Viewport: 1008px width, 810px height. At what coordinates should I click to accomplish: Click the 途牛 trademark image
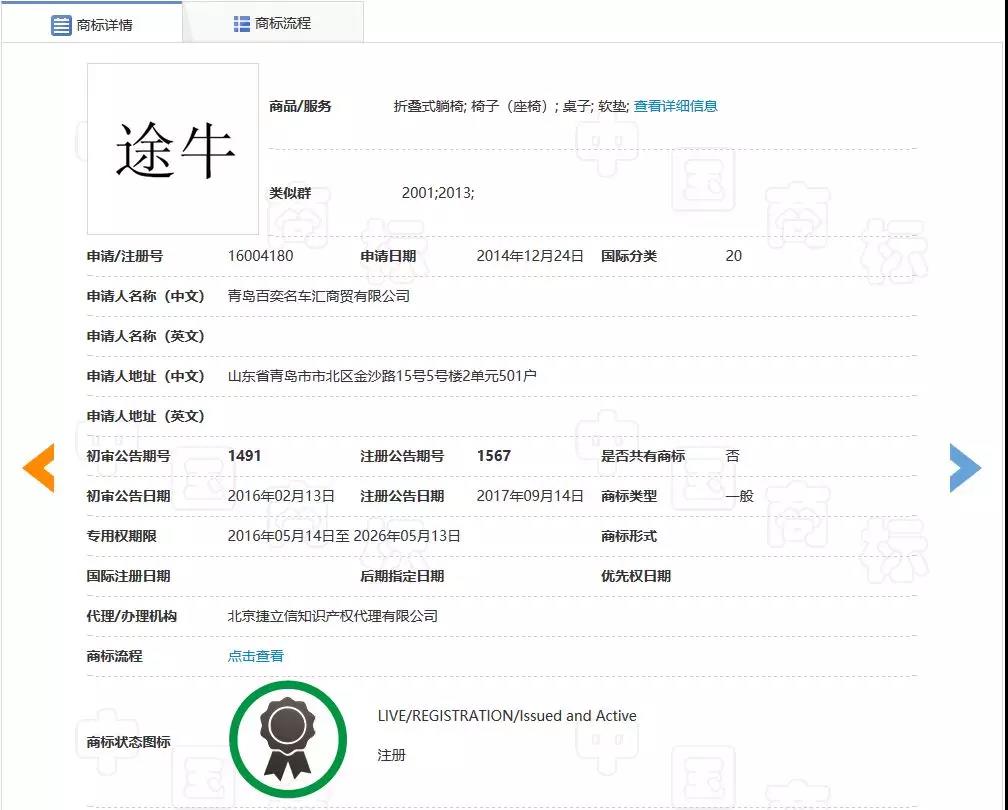(x=173, y=149)
